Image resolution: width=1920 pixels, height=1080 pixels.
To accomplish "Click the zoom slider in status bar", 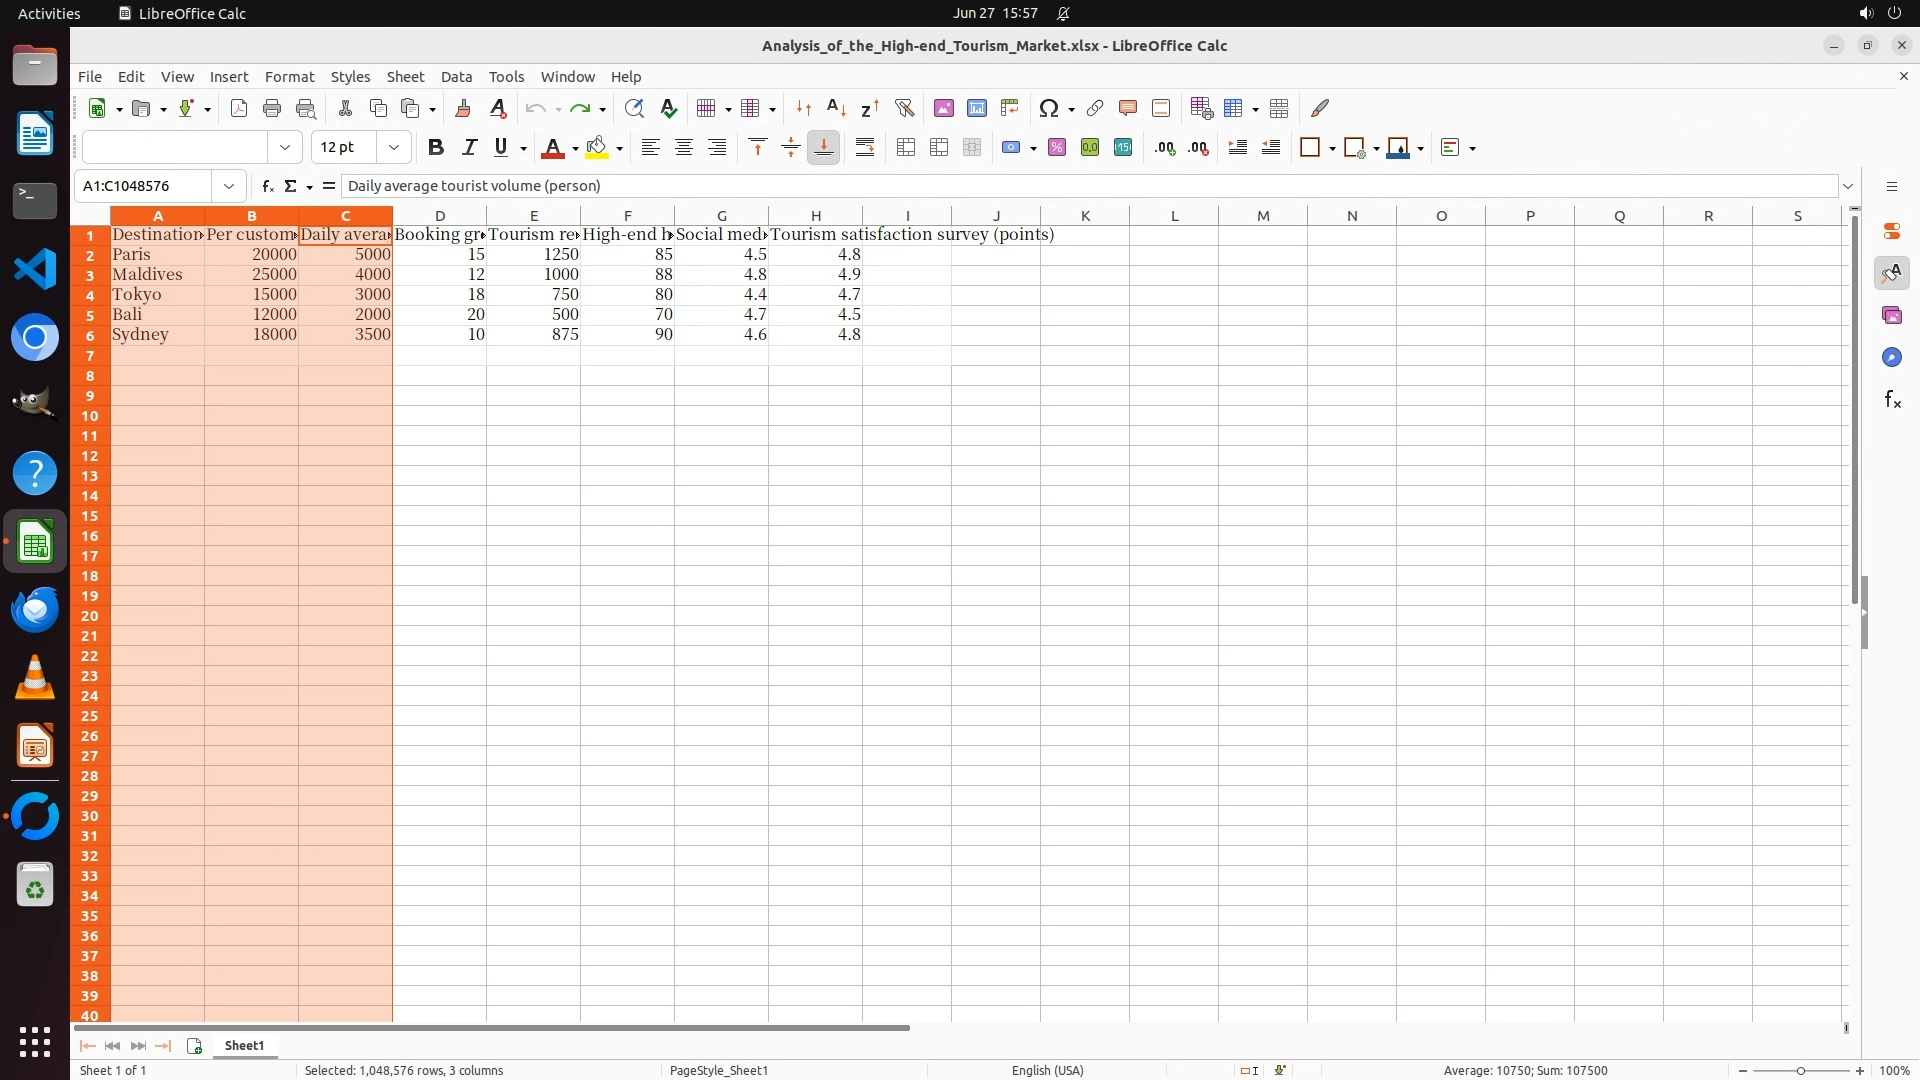I will 1801,1071.
